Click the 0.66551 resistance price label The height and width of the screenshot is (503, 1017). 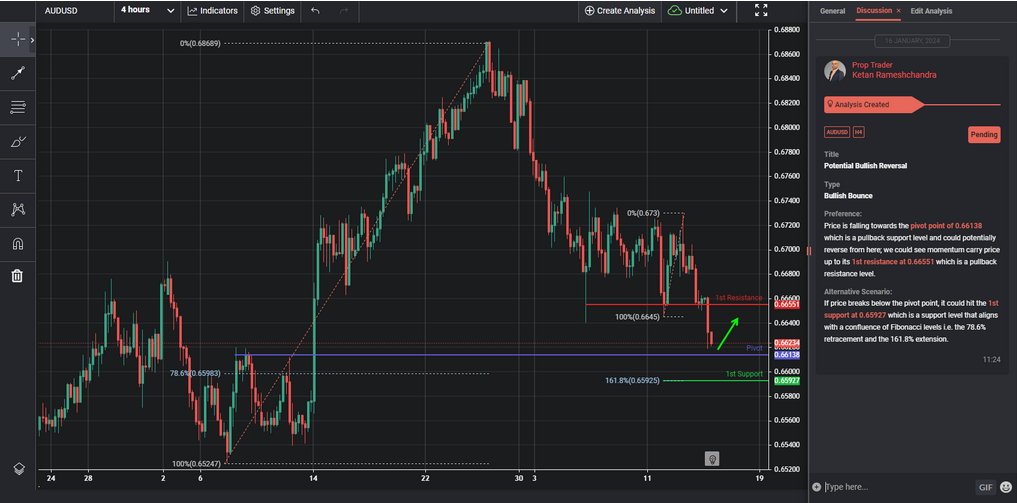tap(785, 304)
